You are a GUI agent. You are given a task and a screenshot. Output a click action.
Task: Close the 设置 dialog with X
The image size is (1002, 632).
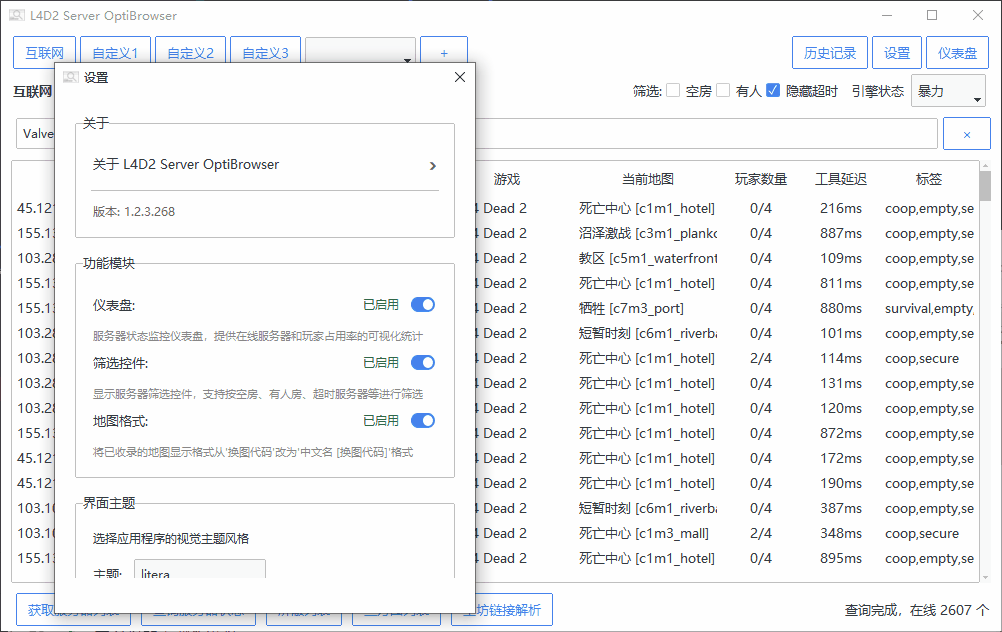(459, 78)
